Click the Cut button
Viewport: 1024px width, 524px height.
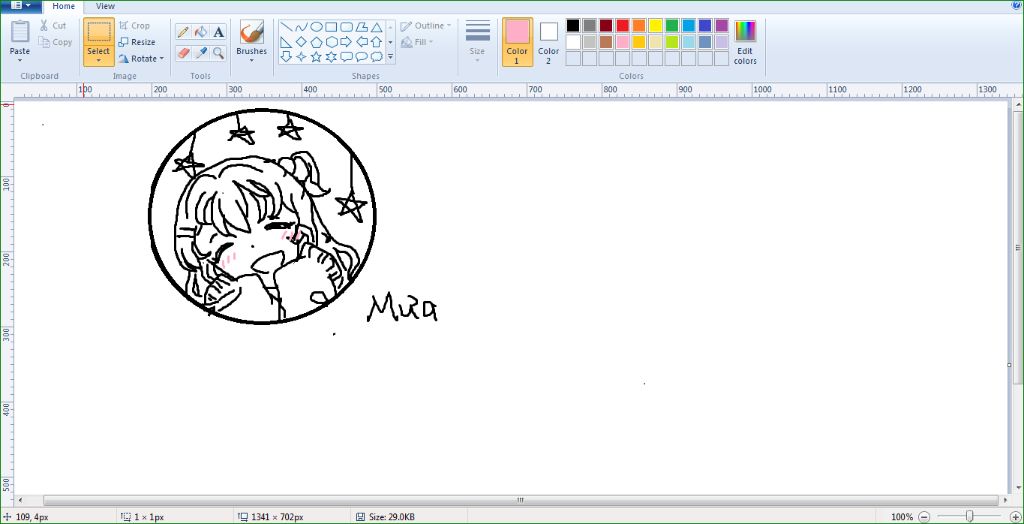53,25
